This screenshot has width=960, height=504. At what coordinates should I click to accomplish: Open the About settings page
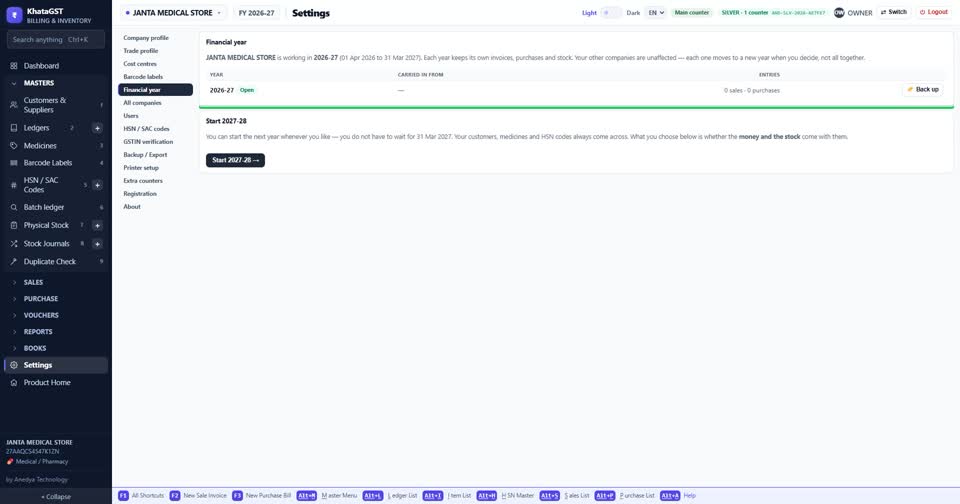click(156, 207)
